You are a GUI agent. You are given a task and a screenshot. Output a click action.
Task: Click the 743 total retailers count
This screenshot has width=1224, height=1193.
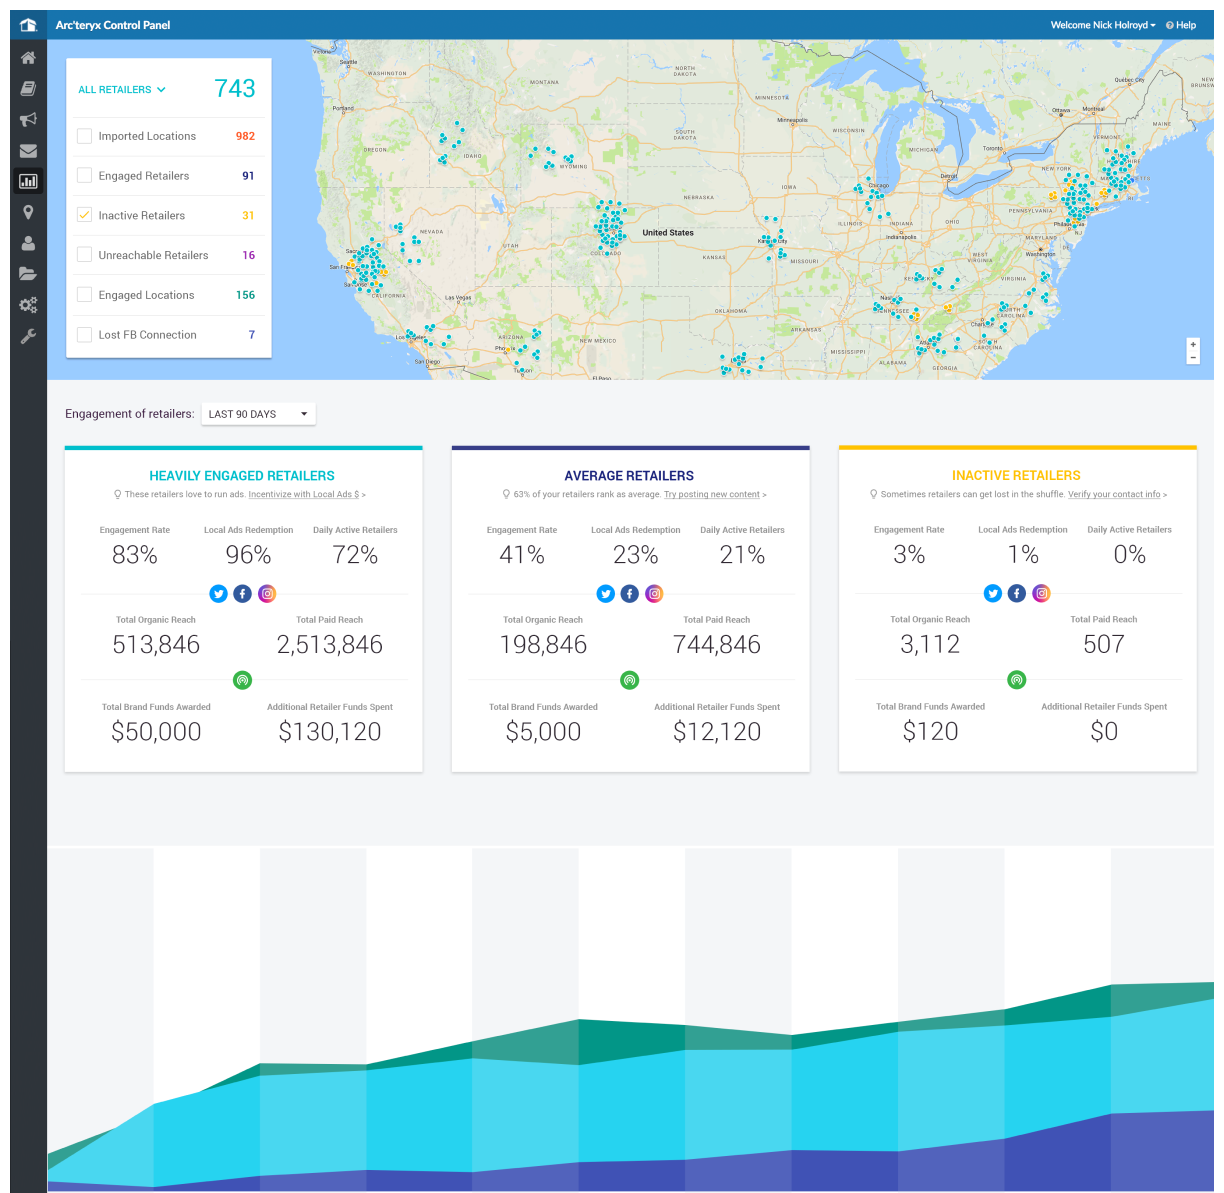point(235,89)
